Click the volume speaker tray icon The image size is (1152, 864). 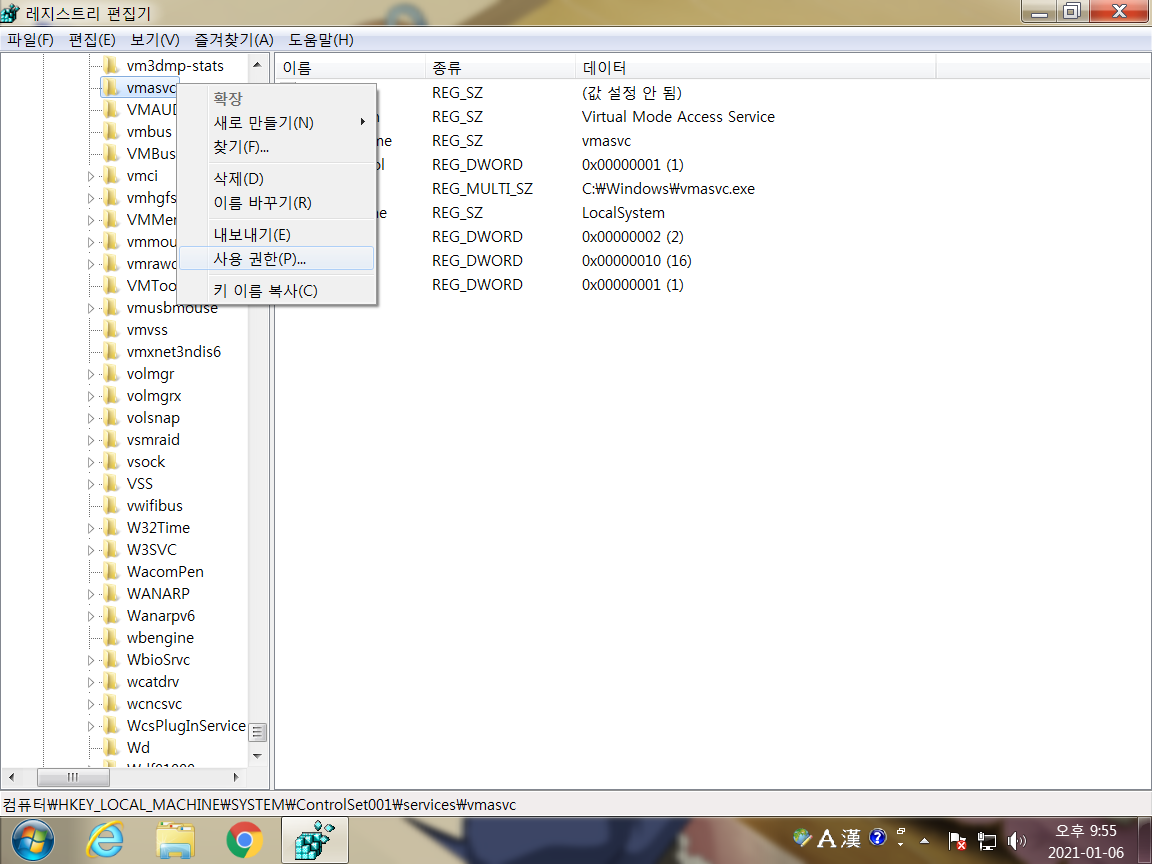click(1016, 840)
